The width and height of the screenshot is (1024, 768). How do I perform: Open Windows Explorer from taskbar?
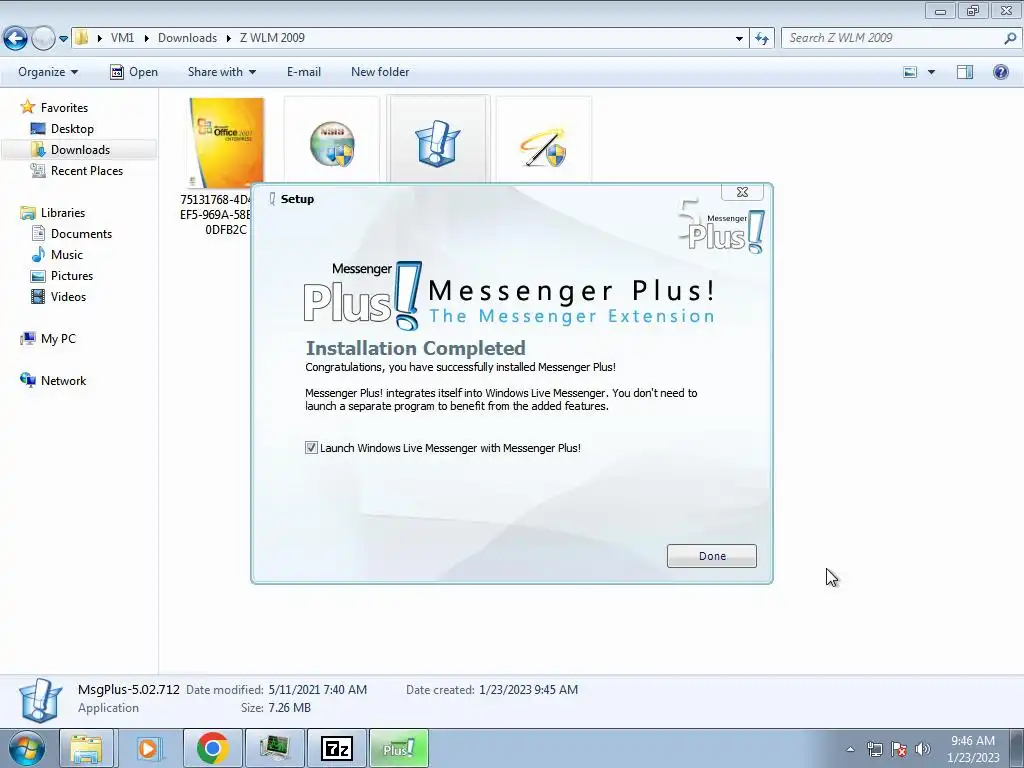(86, 748)
